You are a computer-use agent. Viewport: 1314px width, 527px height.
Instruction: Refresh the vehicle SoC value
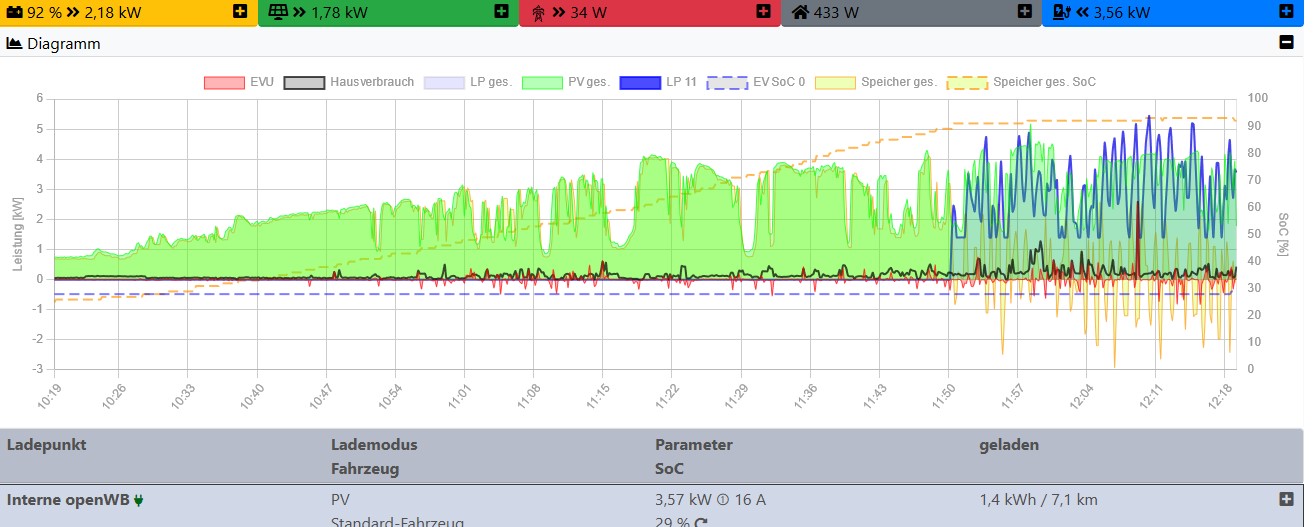coord(701,523)
